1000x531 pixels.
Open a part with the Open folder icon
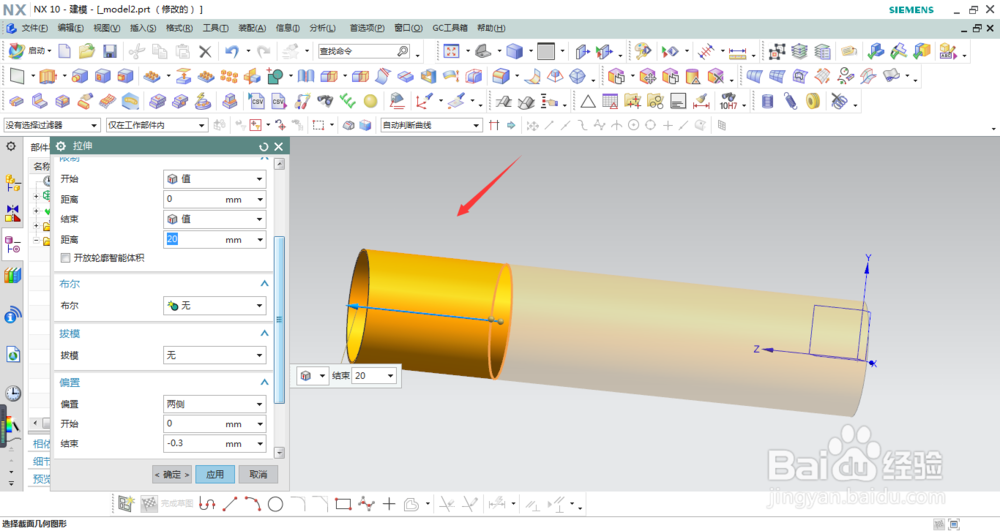coord(87,51)
